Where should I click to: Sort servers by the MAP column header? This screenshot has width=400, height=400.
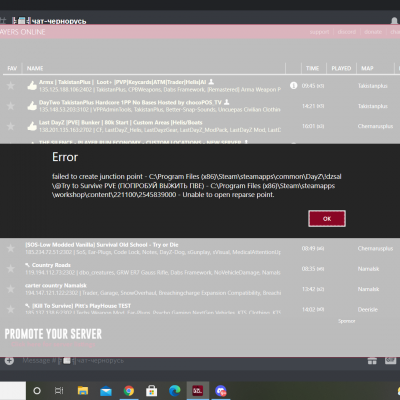coord(367,68)
